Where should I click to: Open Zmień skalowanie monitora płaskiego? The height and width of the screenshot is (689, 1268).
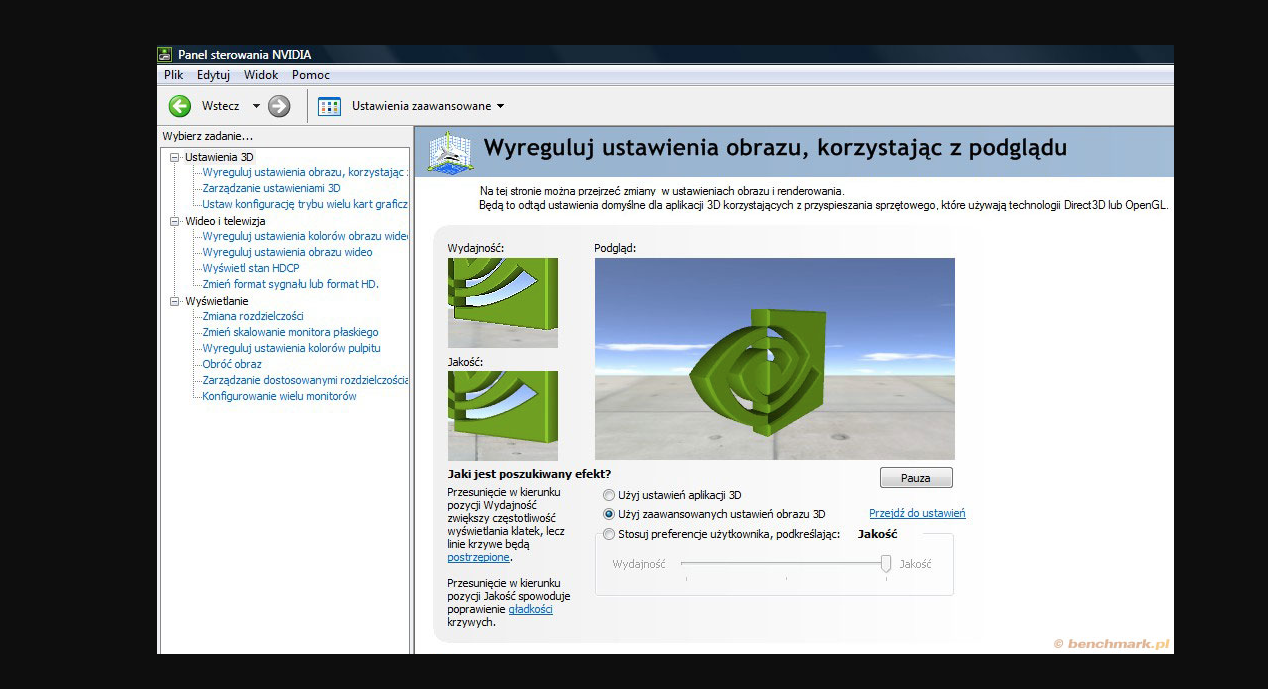pos(290,332)
